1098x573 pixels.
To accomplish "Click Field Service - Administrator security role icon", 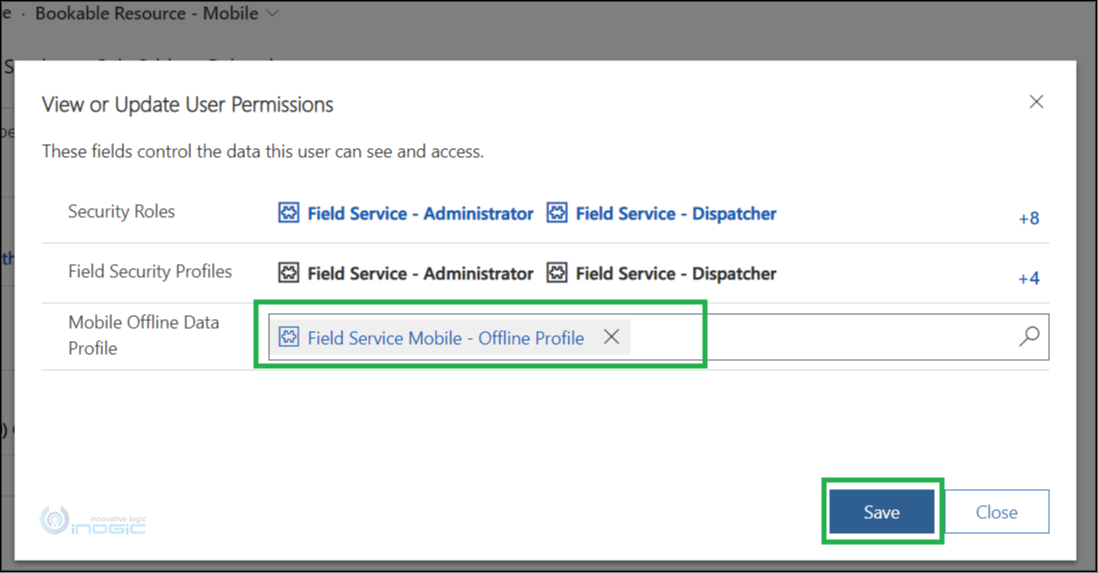I will click(289, 212).
